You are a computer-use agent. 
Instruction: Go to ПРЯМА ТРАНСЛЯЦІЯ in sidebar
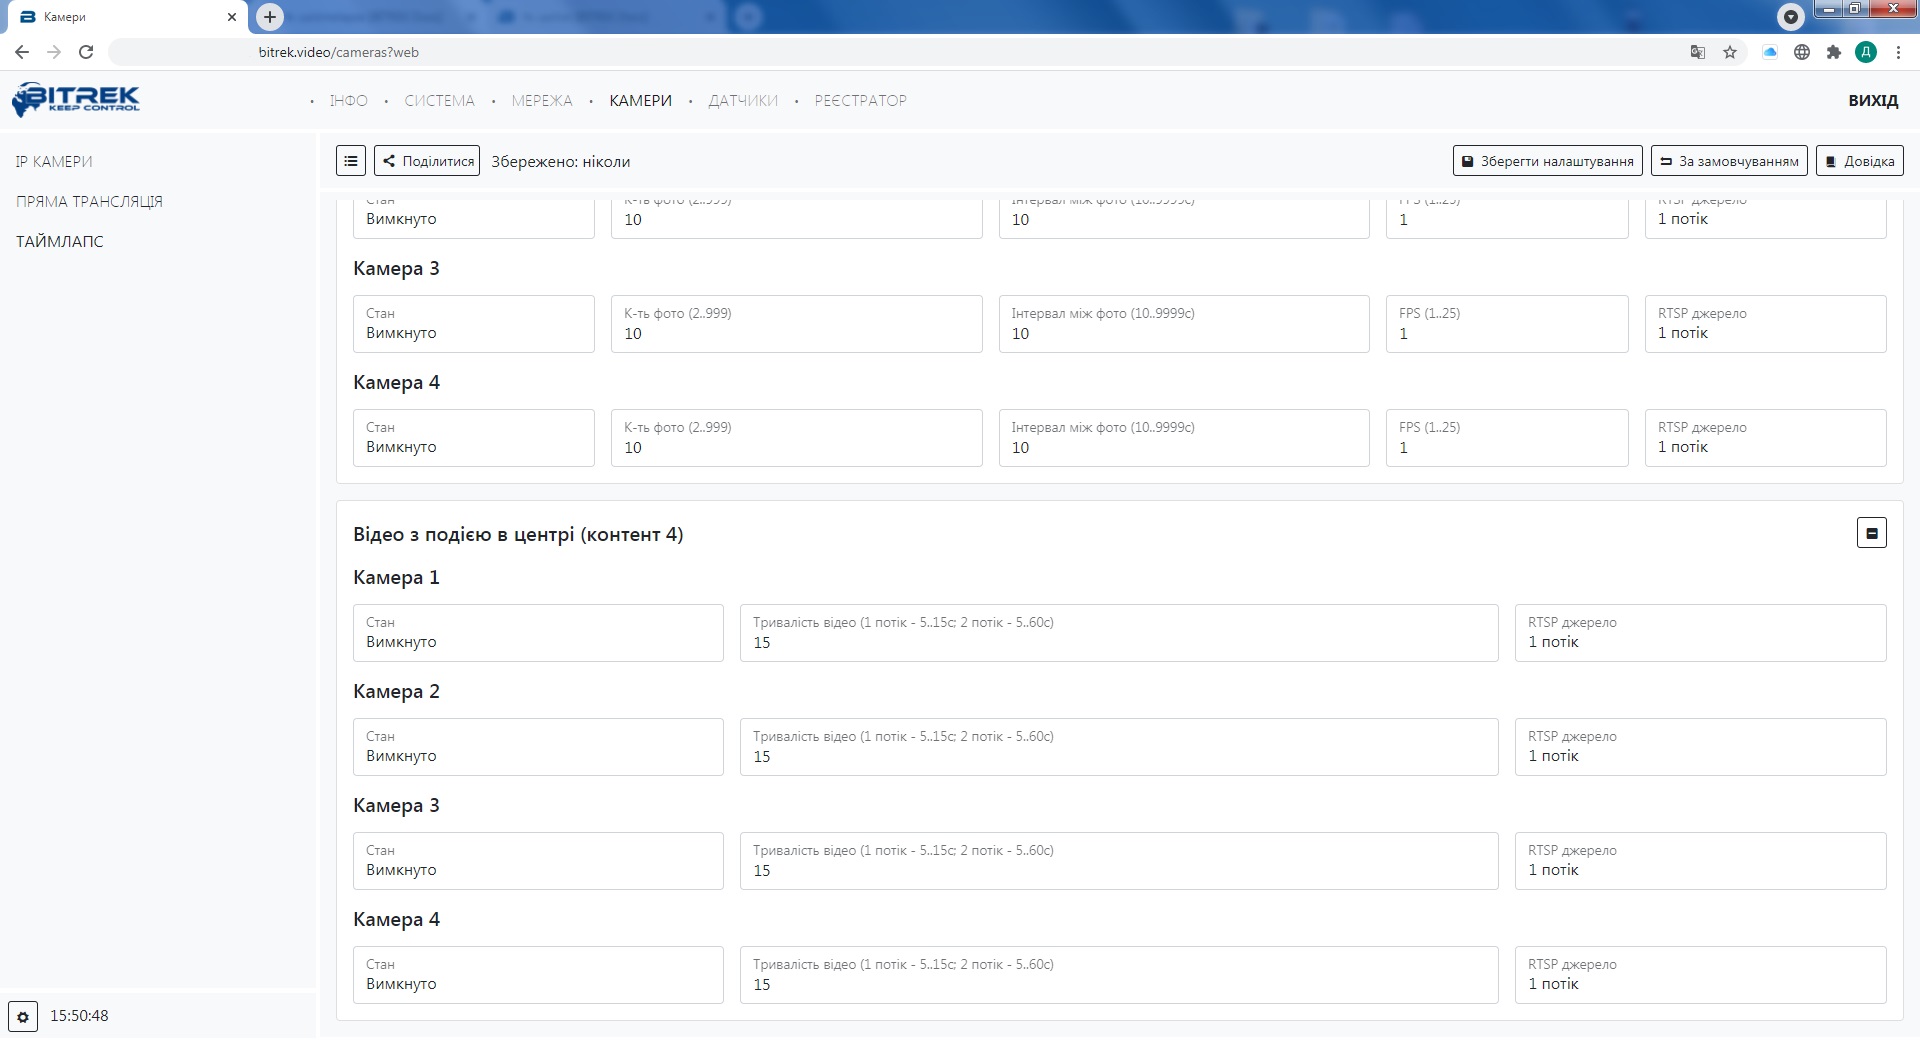(89, 202)
